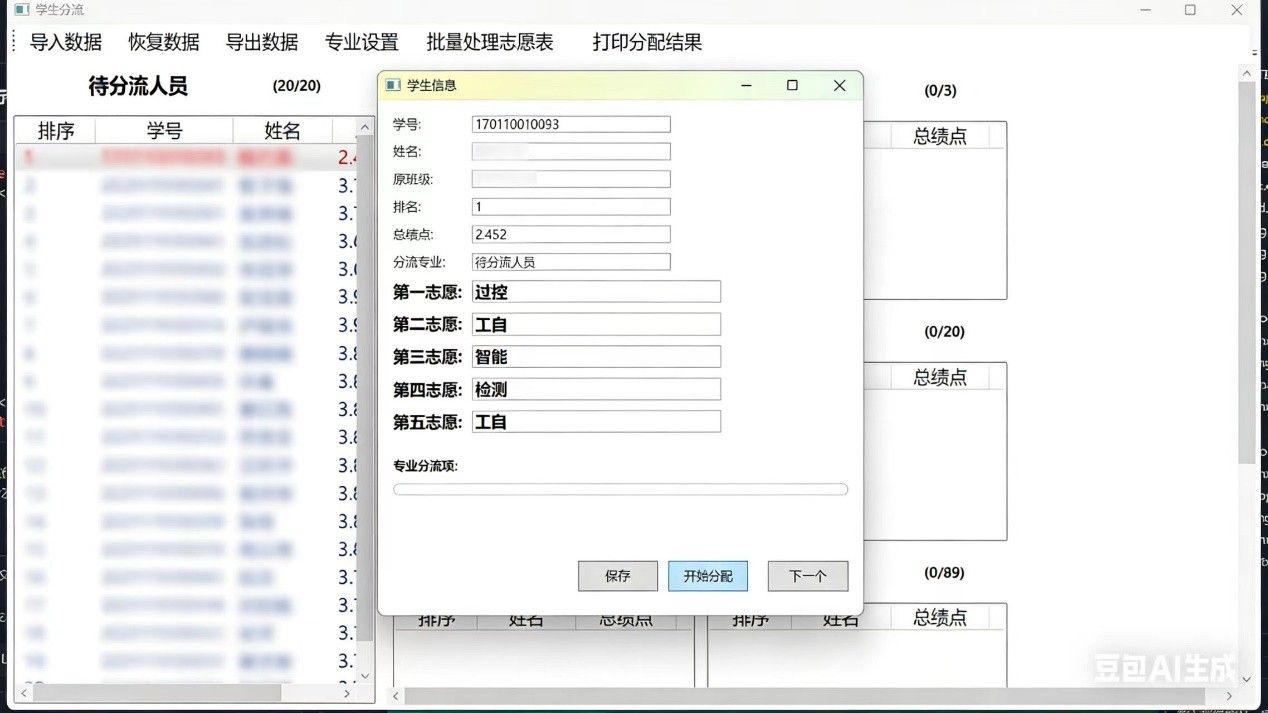Click the 学号 column header in list
1268x713 pixels.
click(x=165, y=131)
